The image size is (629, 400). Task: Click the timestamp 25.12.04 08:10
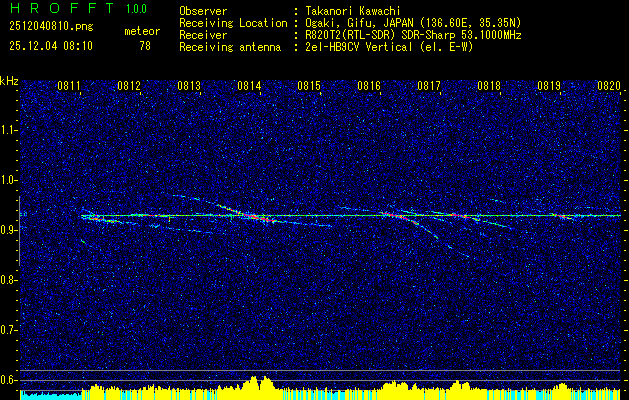coord(51,46)
